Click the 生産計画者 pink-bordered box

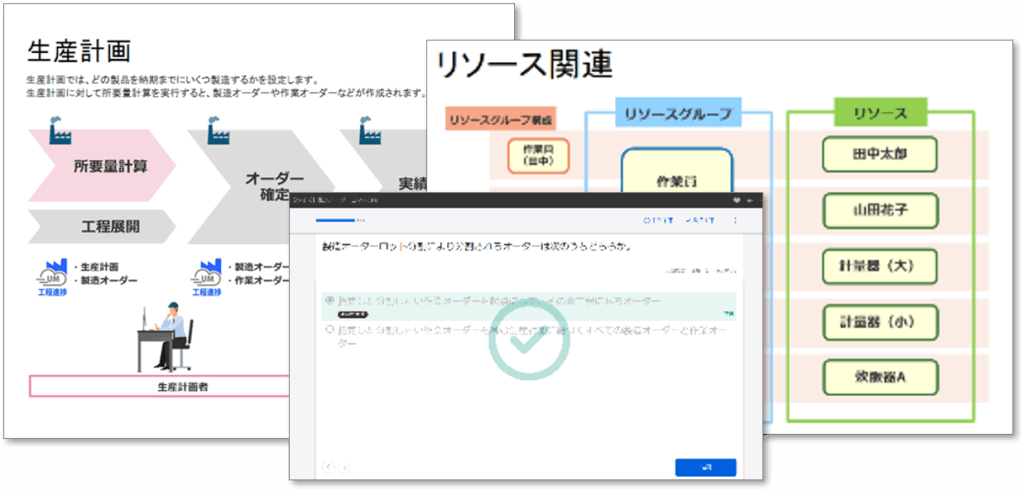tap(160, 387)
